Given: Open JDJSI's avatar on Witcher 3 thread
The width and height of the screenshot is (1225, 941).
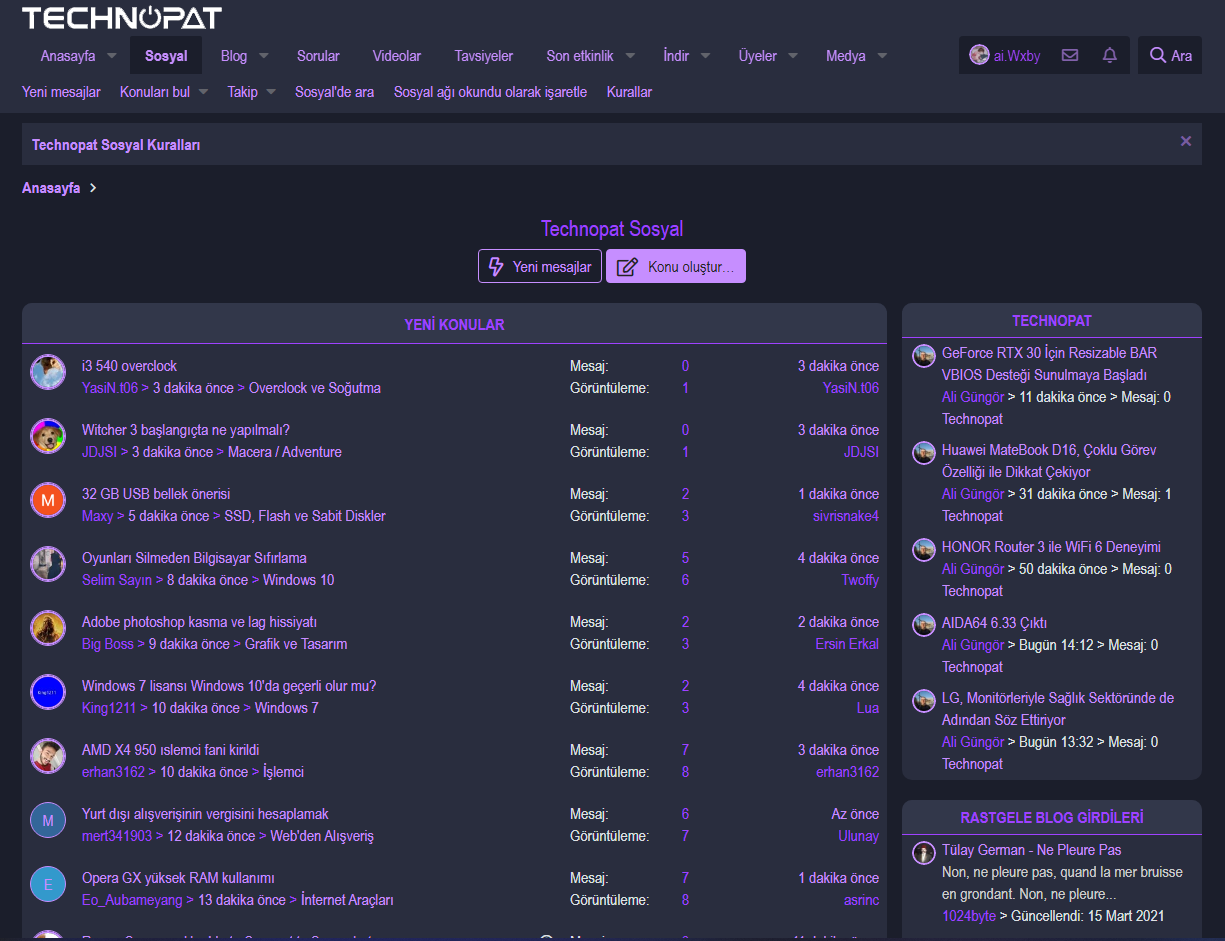Looking at the screenshot, I should tap(48, 436).
